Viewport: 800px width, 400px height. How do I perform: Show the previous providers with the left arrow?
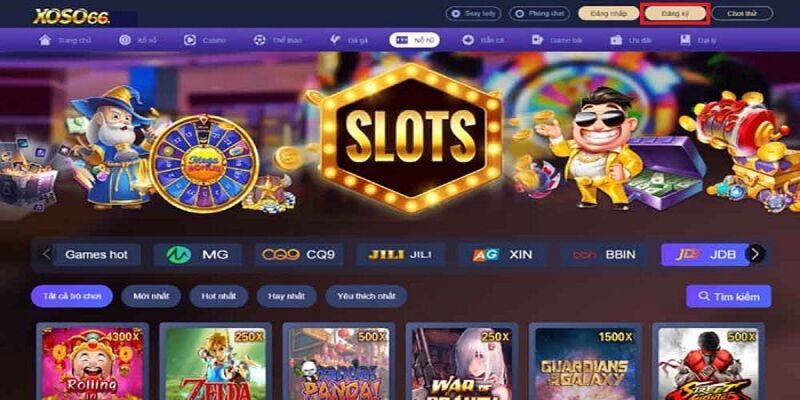(x=46, y=254)
